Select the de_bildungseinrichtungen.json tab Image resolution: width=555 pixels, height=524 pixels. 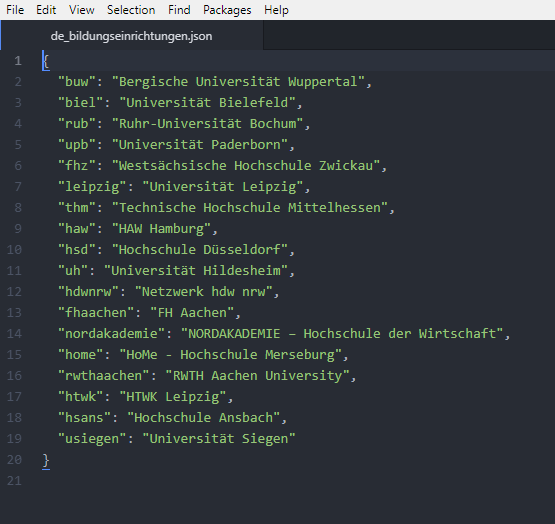131,36
